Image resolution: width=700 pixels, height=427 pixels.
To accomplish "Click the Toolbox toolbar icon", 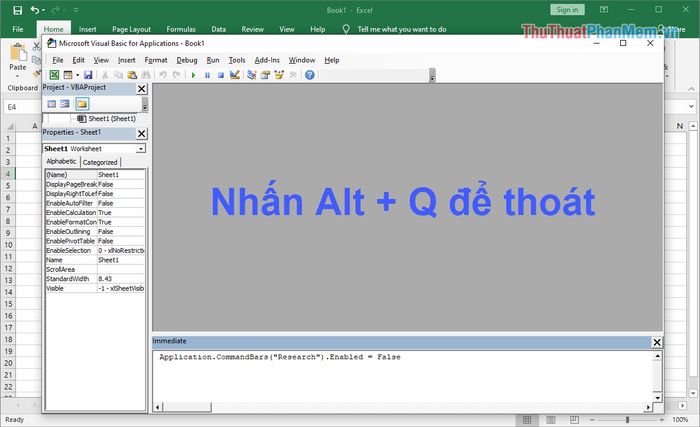I will pyautogui.click(x=293, y=75).
